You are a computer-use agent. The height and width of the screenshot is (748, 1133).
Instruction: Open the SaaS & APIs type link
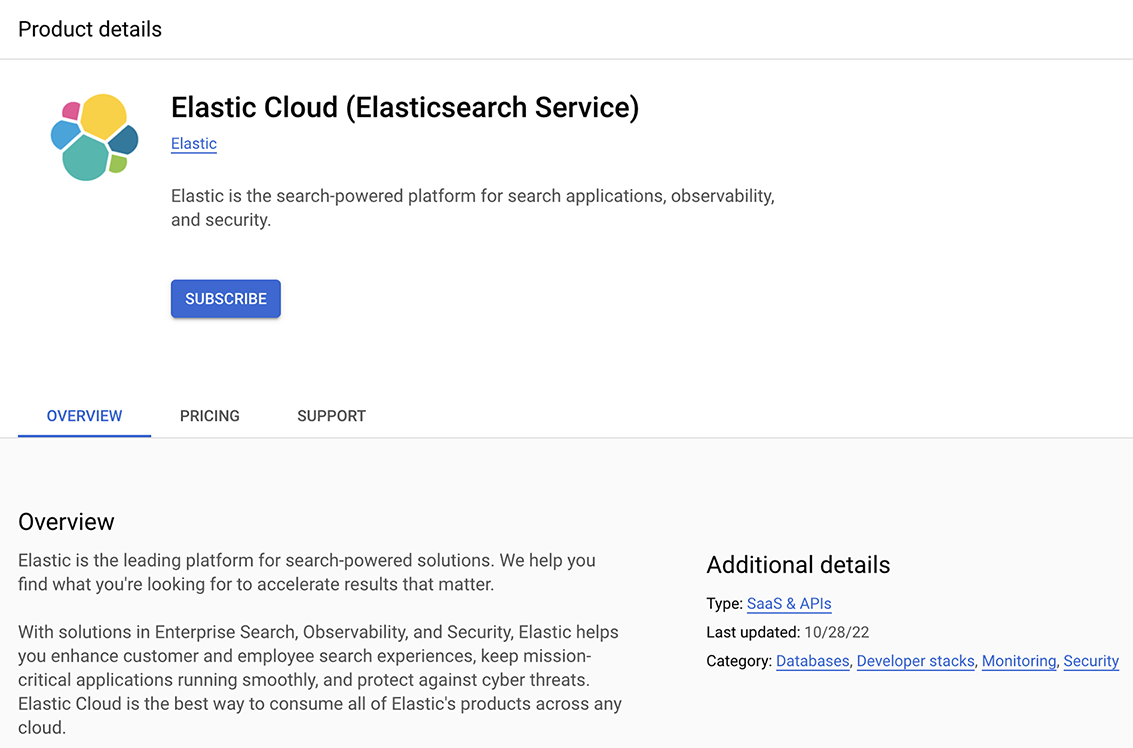click(x=789, y=603)
